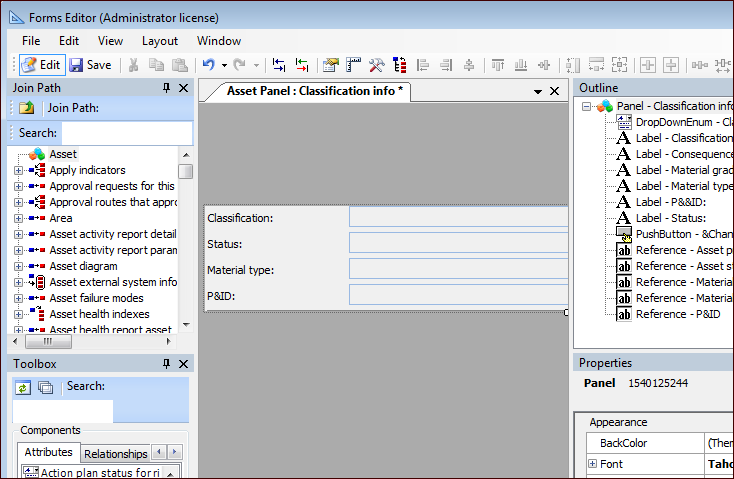Click the Toolbox refresh icon
The width and height of the screenshot is (734, 479).
click(23, 387)
